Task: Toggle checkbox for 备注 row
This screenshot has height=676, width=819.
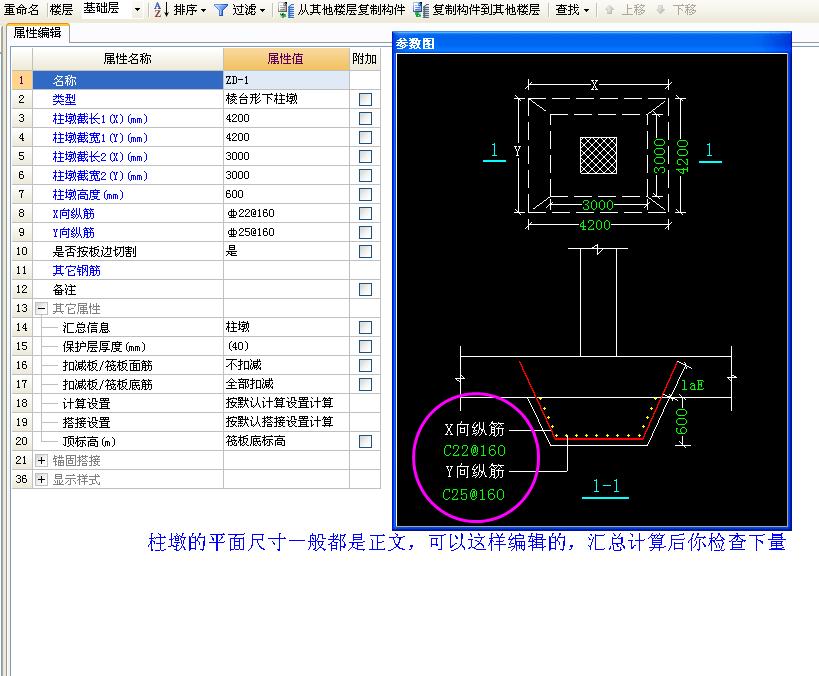Action: point(365,289)
